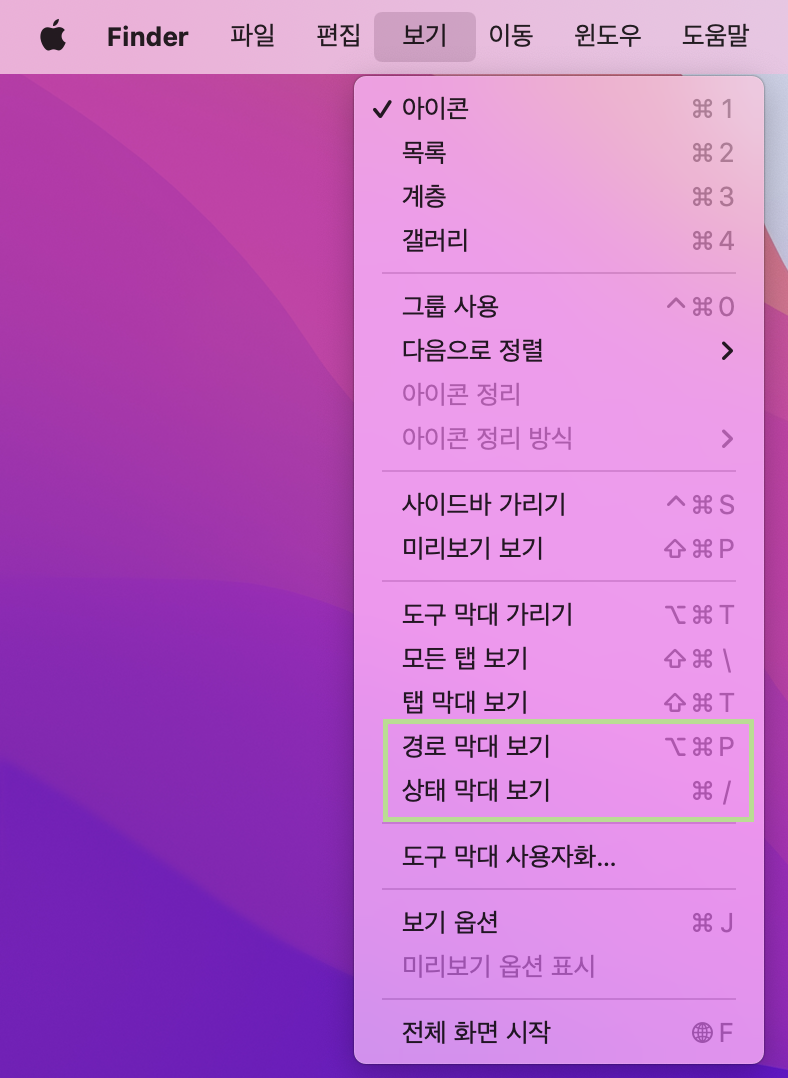Open the Finder application menu
Viewport: 788px width, 1078px height.
tap(147, 36)
